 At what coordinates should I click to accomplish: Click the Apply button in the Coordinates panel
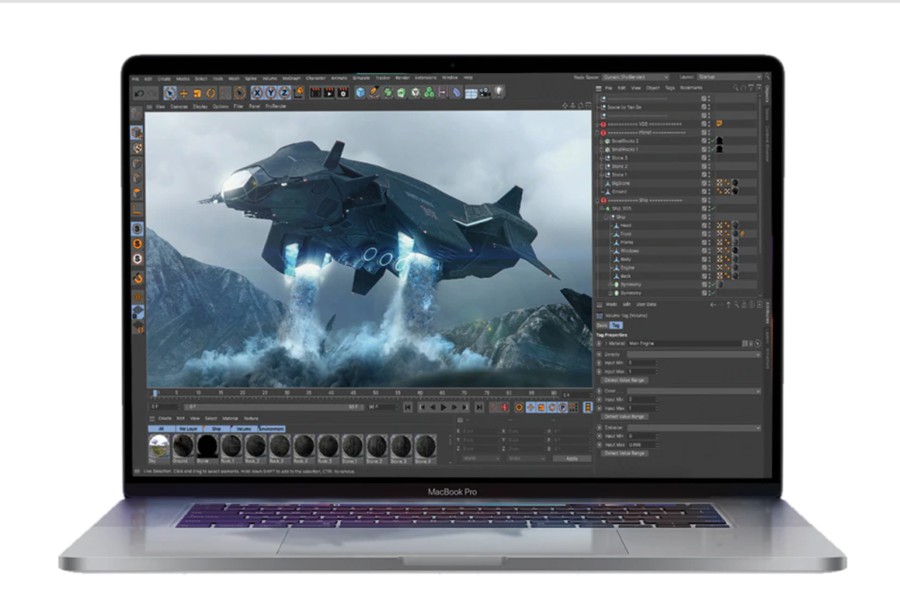(572, 459)
